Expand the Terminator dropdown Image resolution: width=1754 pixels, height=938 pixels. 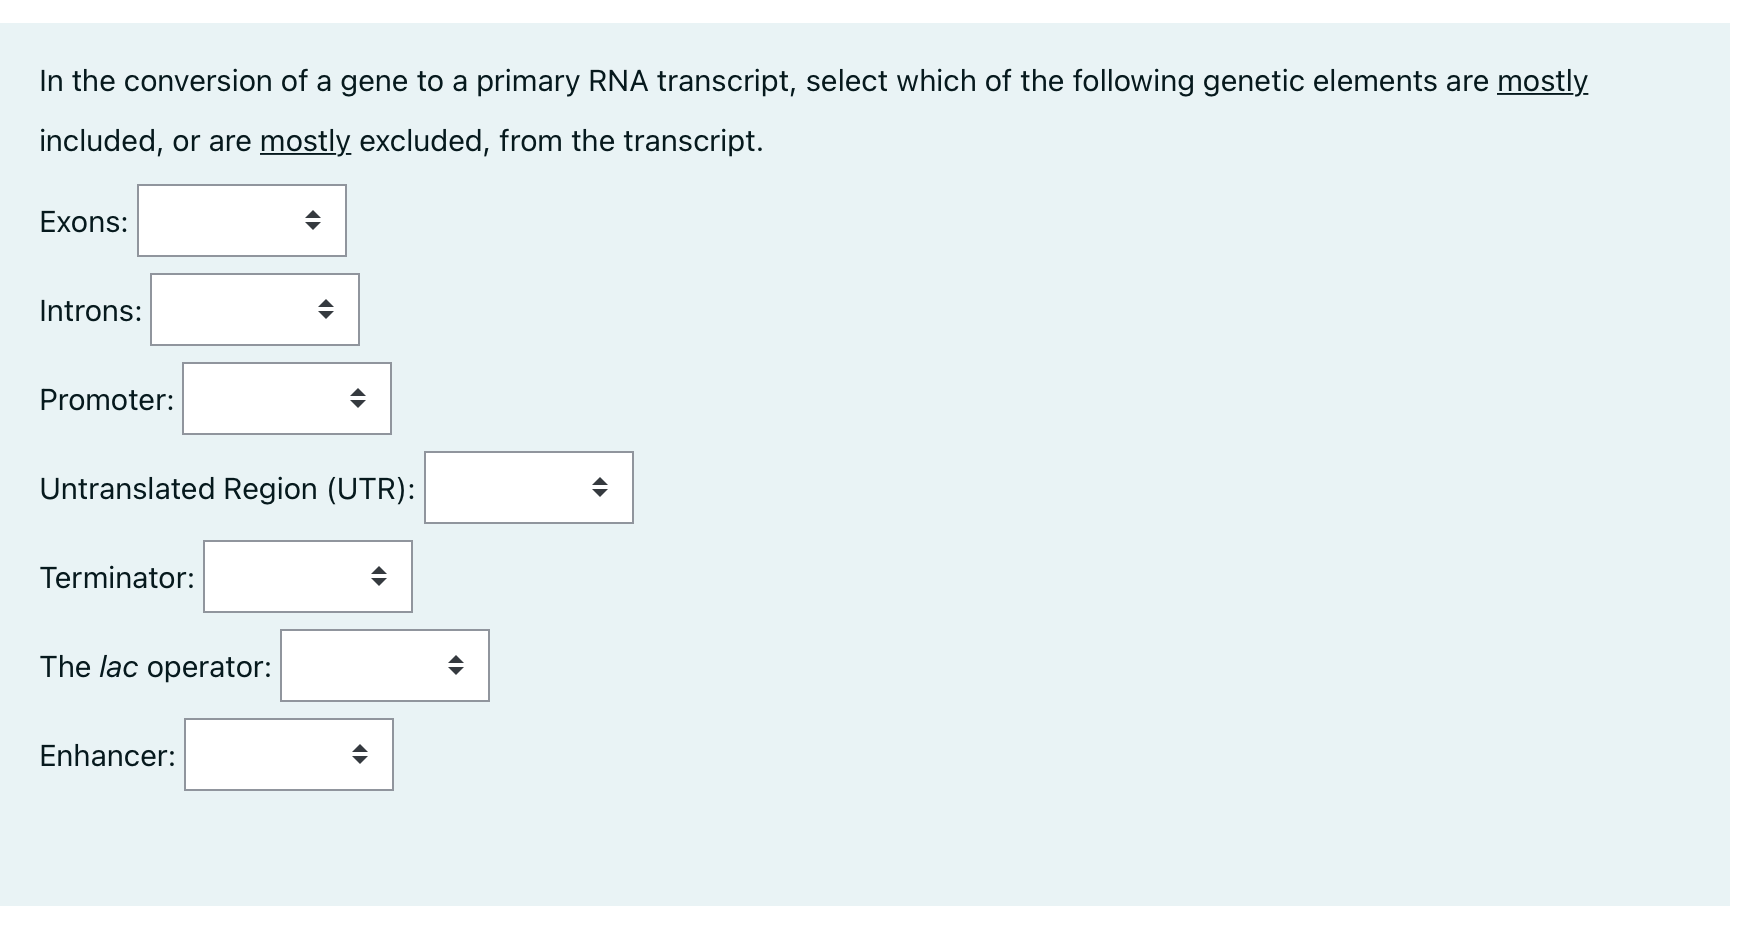(x=307, y=576)
